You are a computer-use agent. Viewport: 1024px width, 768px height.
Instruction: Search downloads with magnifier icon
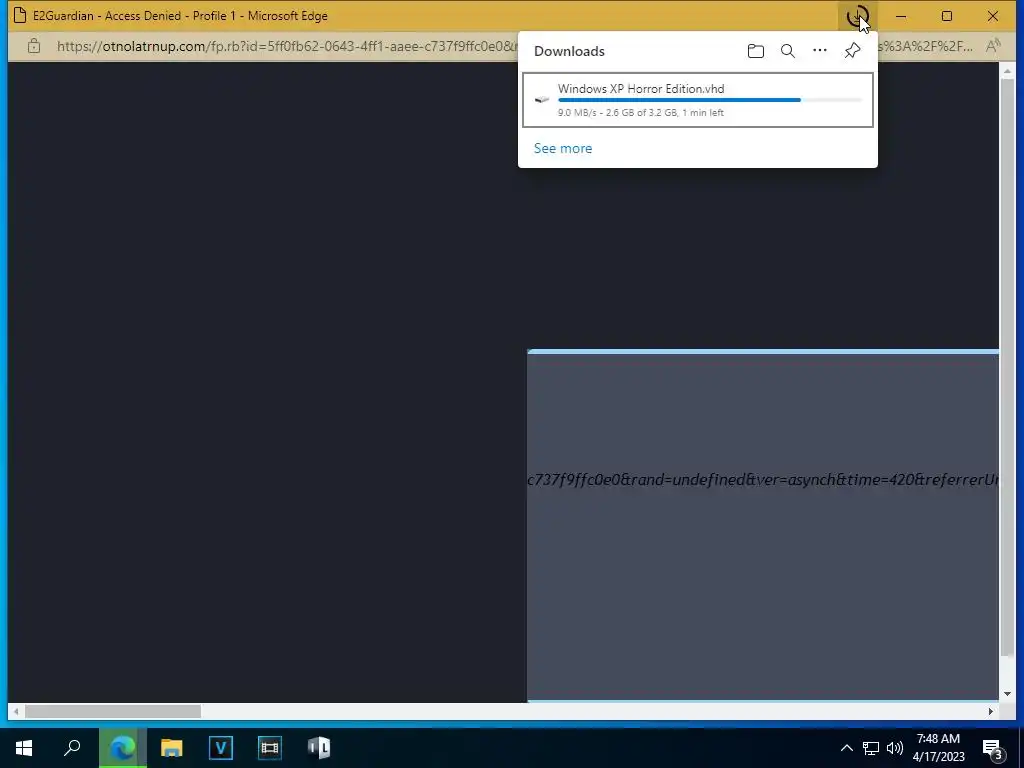coord(788,51)
